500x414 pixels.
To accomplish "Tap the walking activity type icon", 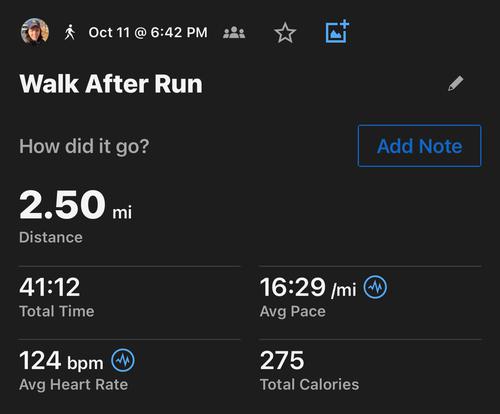I will click(x=70, y=32).
